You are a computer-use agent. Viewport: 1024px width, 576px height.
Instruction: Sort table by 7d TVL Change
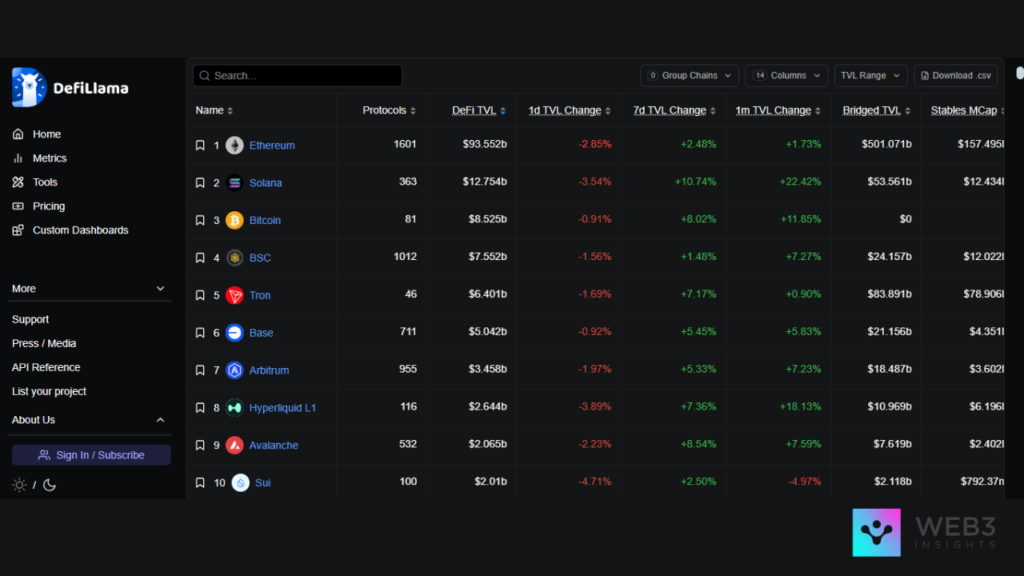point(674,110)
